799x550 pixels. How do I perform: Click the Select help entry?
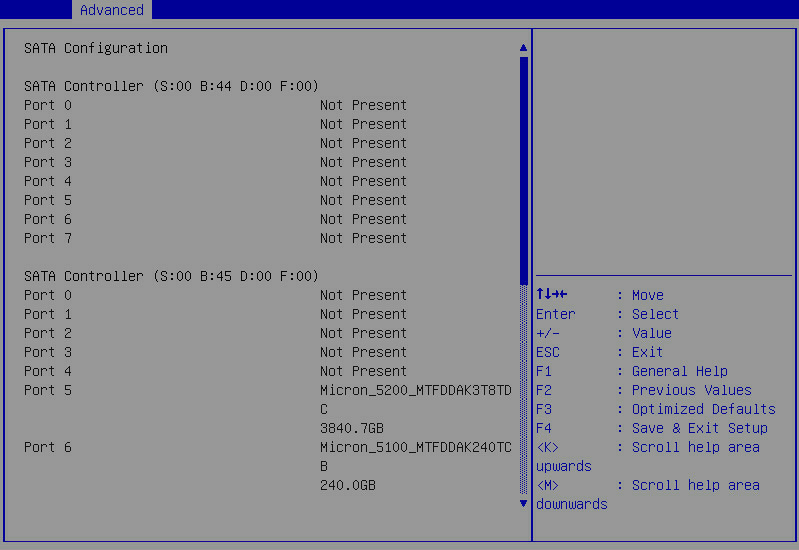tap(655, 314)
